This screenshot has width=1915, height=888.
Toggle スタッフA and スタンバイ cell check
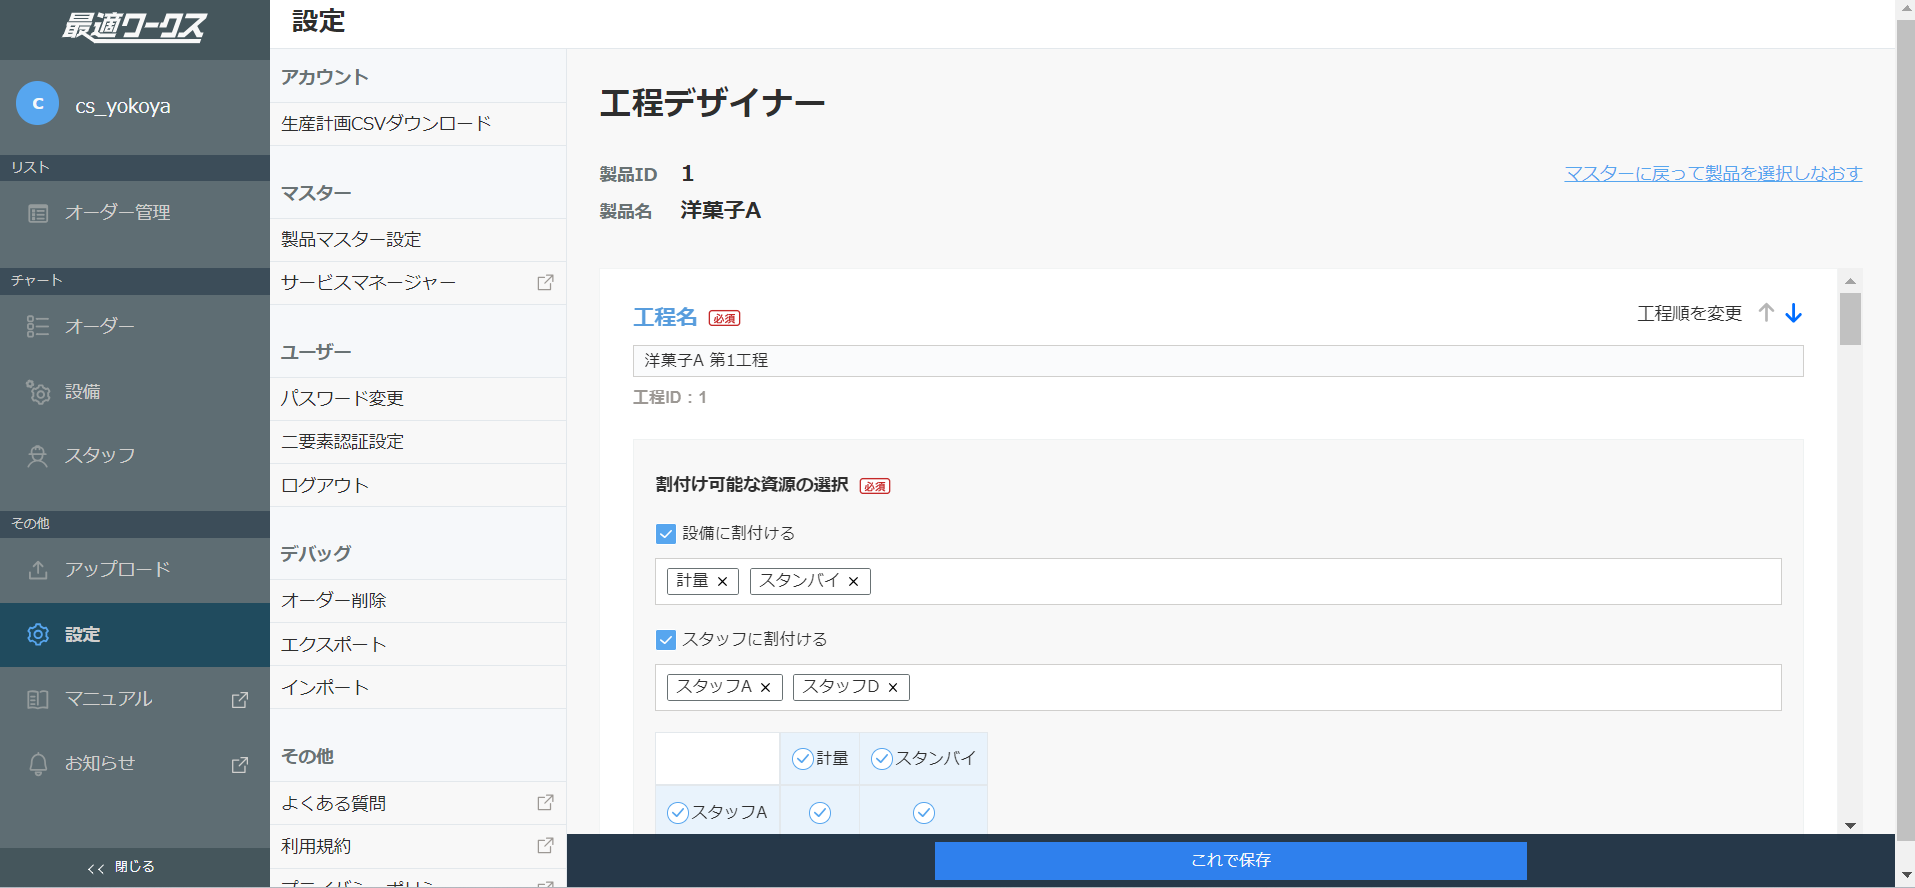(924, 812)
